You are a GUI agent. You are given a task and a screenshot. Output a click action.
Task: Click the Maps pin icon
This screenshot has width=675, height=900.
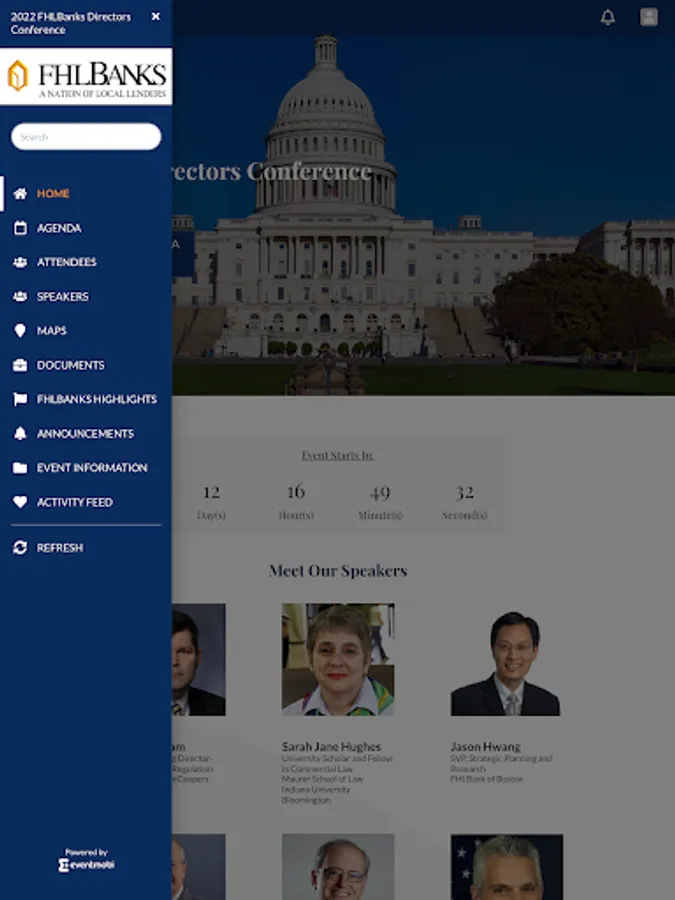tap(20, 331)
